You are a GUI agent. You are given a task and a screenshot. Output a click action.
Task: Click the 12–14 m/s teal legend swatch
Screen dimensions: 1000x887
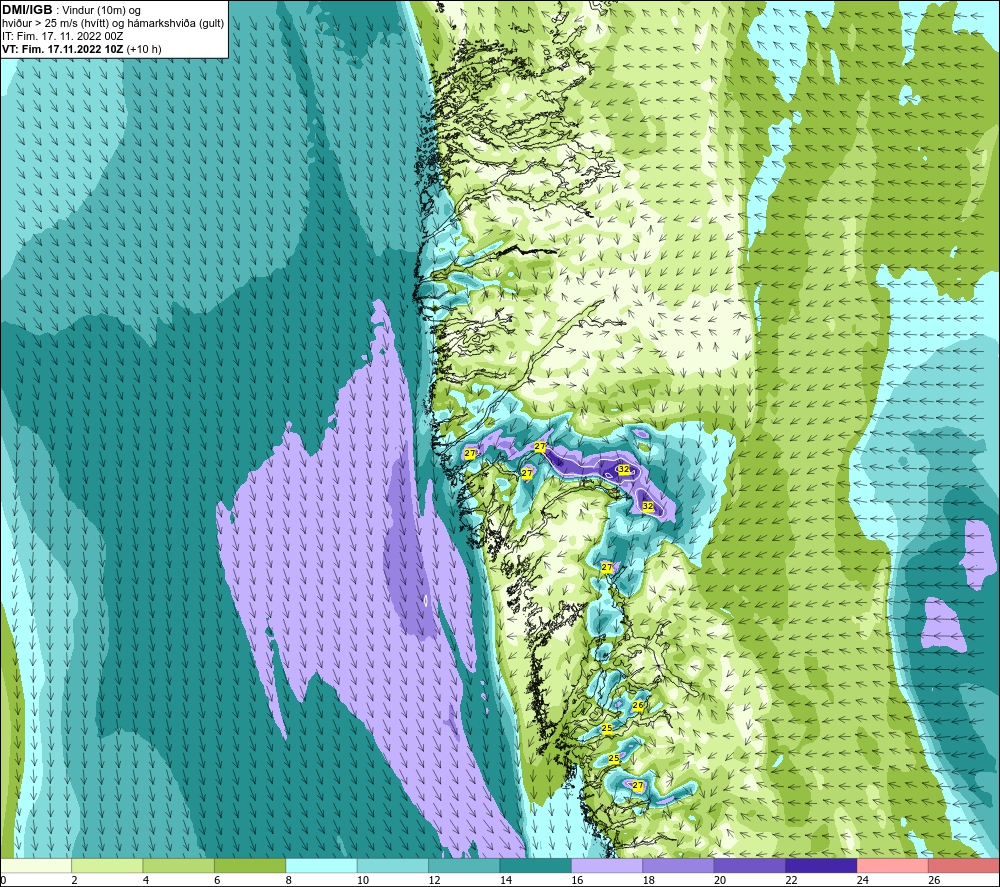464,865
